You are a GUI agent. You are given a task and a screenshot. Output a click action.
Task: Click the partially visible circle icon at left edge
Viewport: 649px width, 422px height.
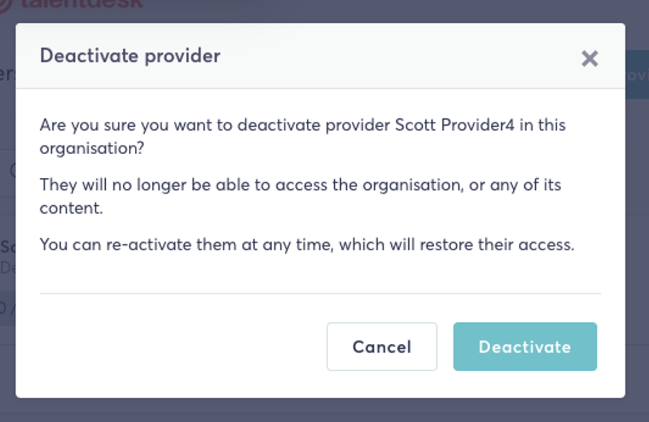[x=12, y=170]
